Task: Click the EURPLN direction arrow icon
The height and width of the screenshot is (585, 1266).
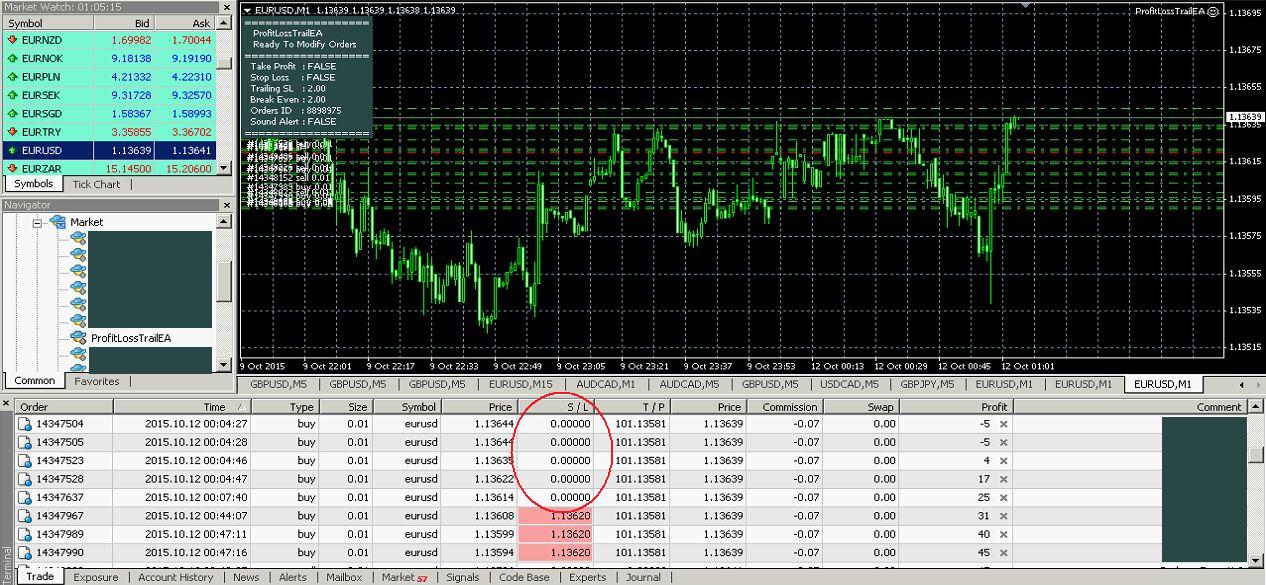Action: [x=12, y=77]
